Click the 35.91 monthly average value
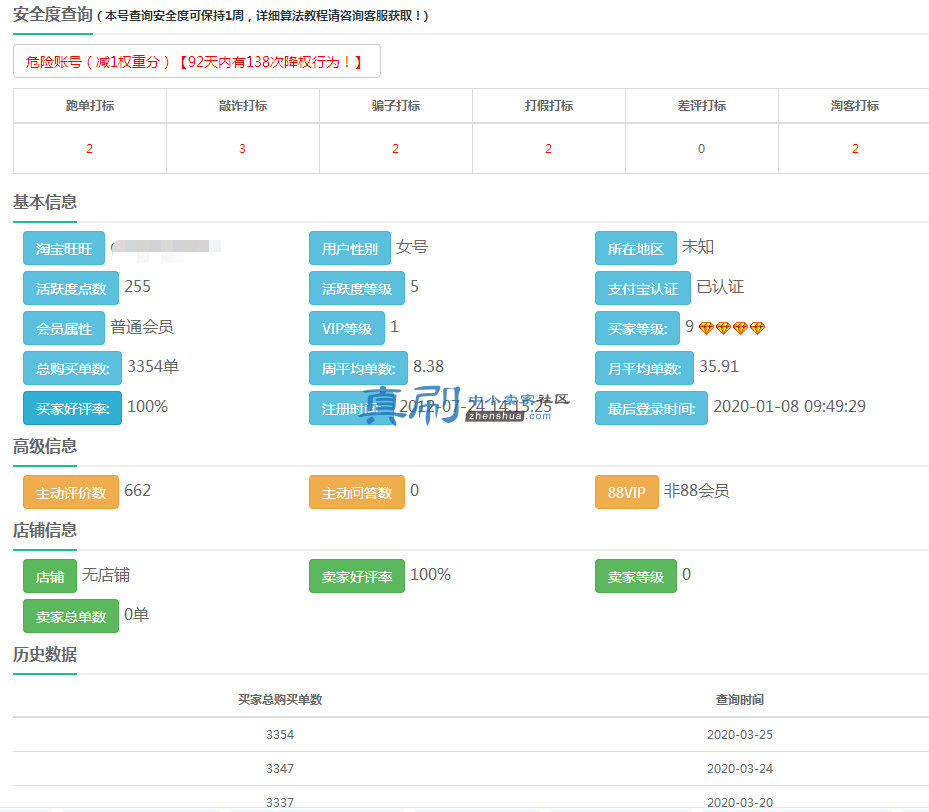 (719, 367)
